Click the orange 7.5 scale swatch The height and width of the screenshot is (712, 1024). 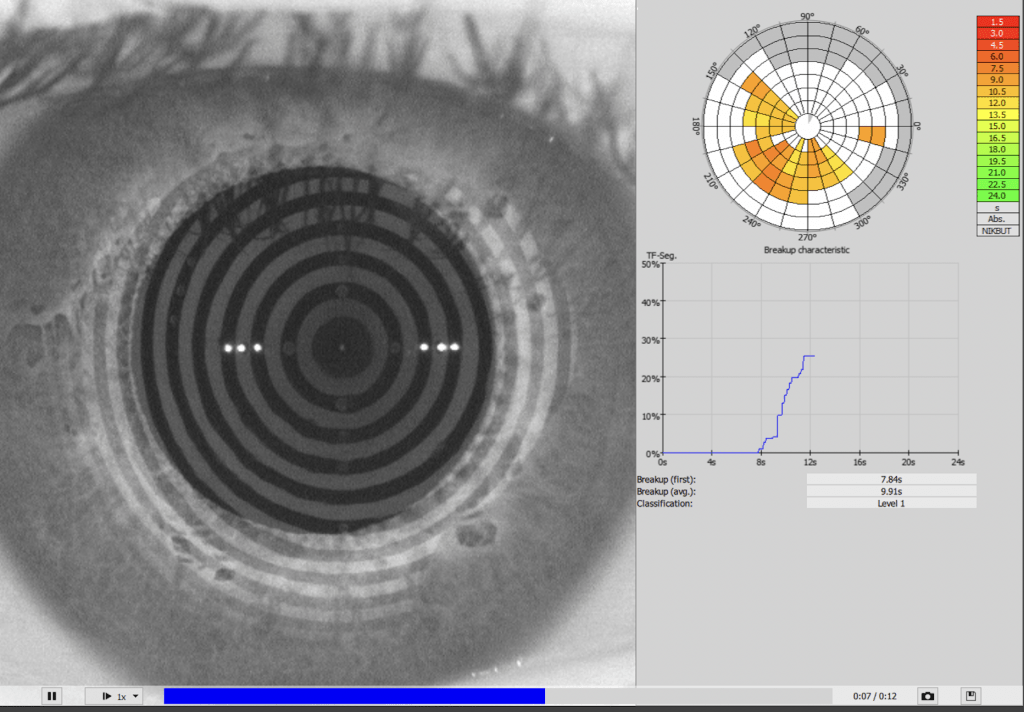tap(995, 68)
